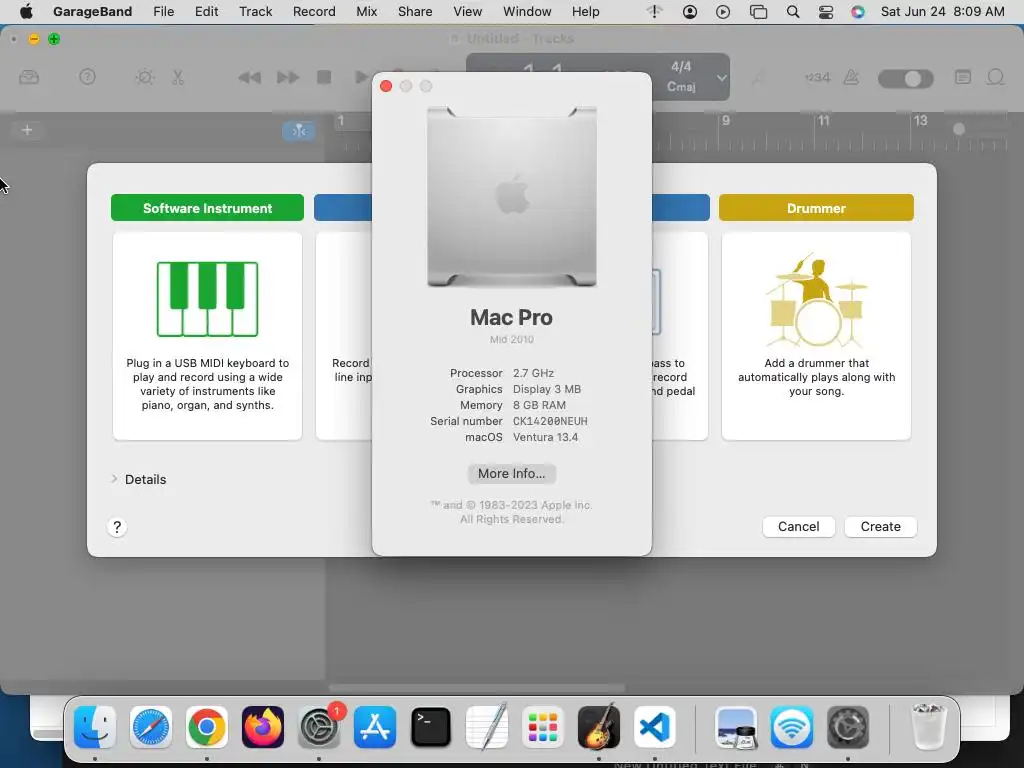Open the Window menu
This screenshot has height=768, width=1024.
pos(527,11)
